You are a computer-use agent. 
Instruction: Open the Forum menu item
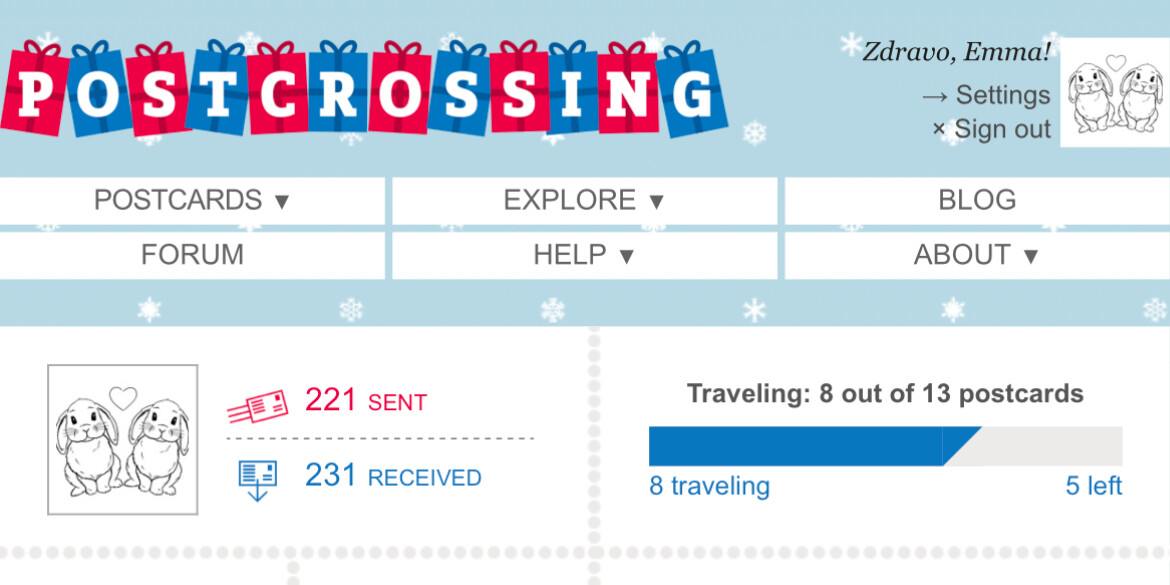point(193,255)
